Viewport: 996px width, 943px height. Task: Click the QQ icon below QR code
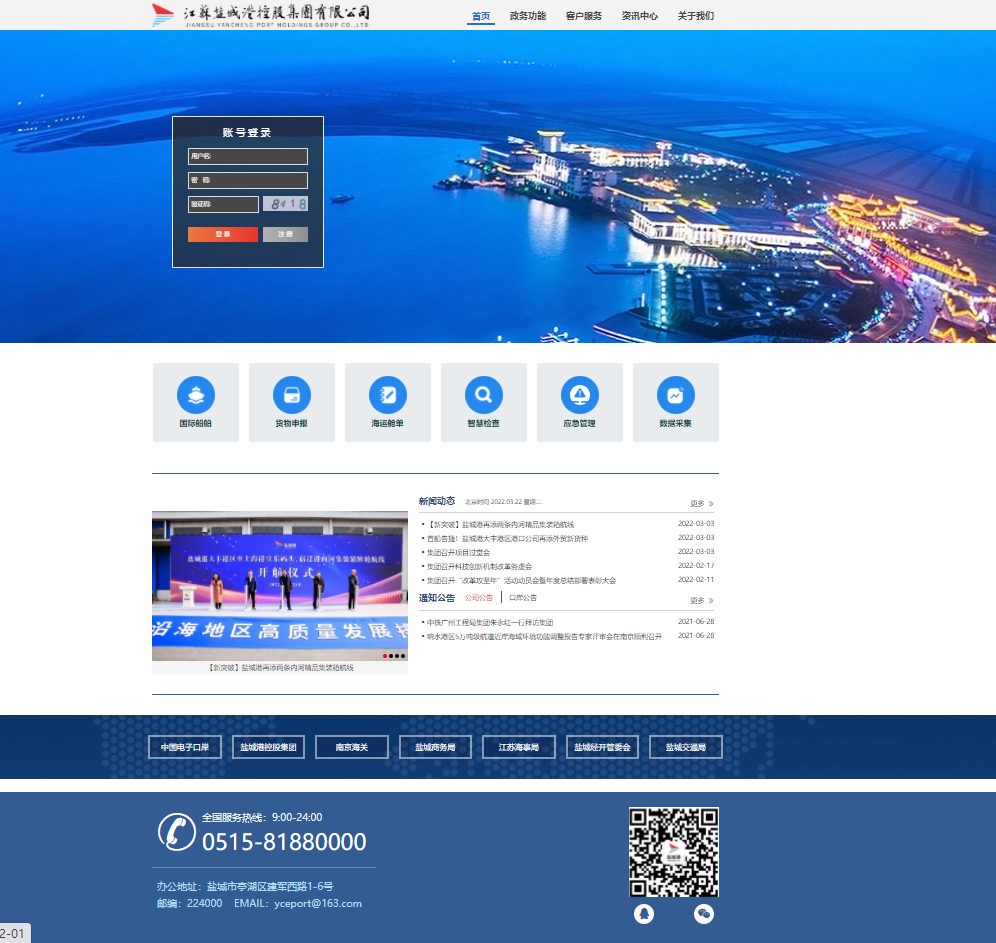pos(644,914)
